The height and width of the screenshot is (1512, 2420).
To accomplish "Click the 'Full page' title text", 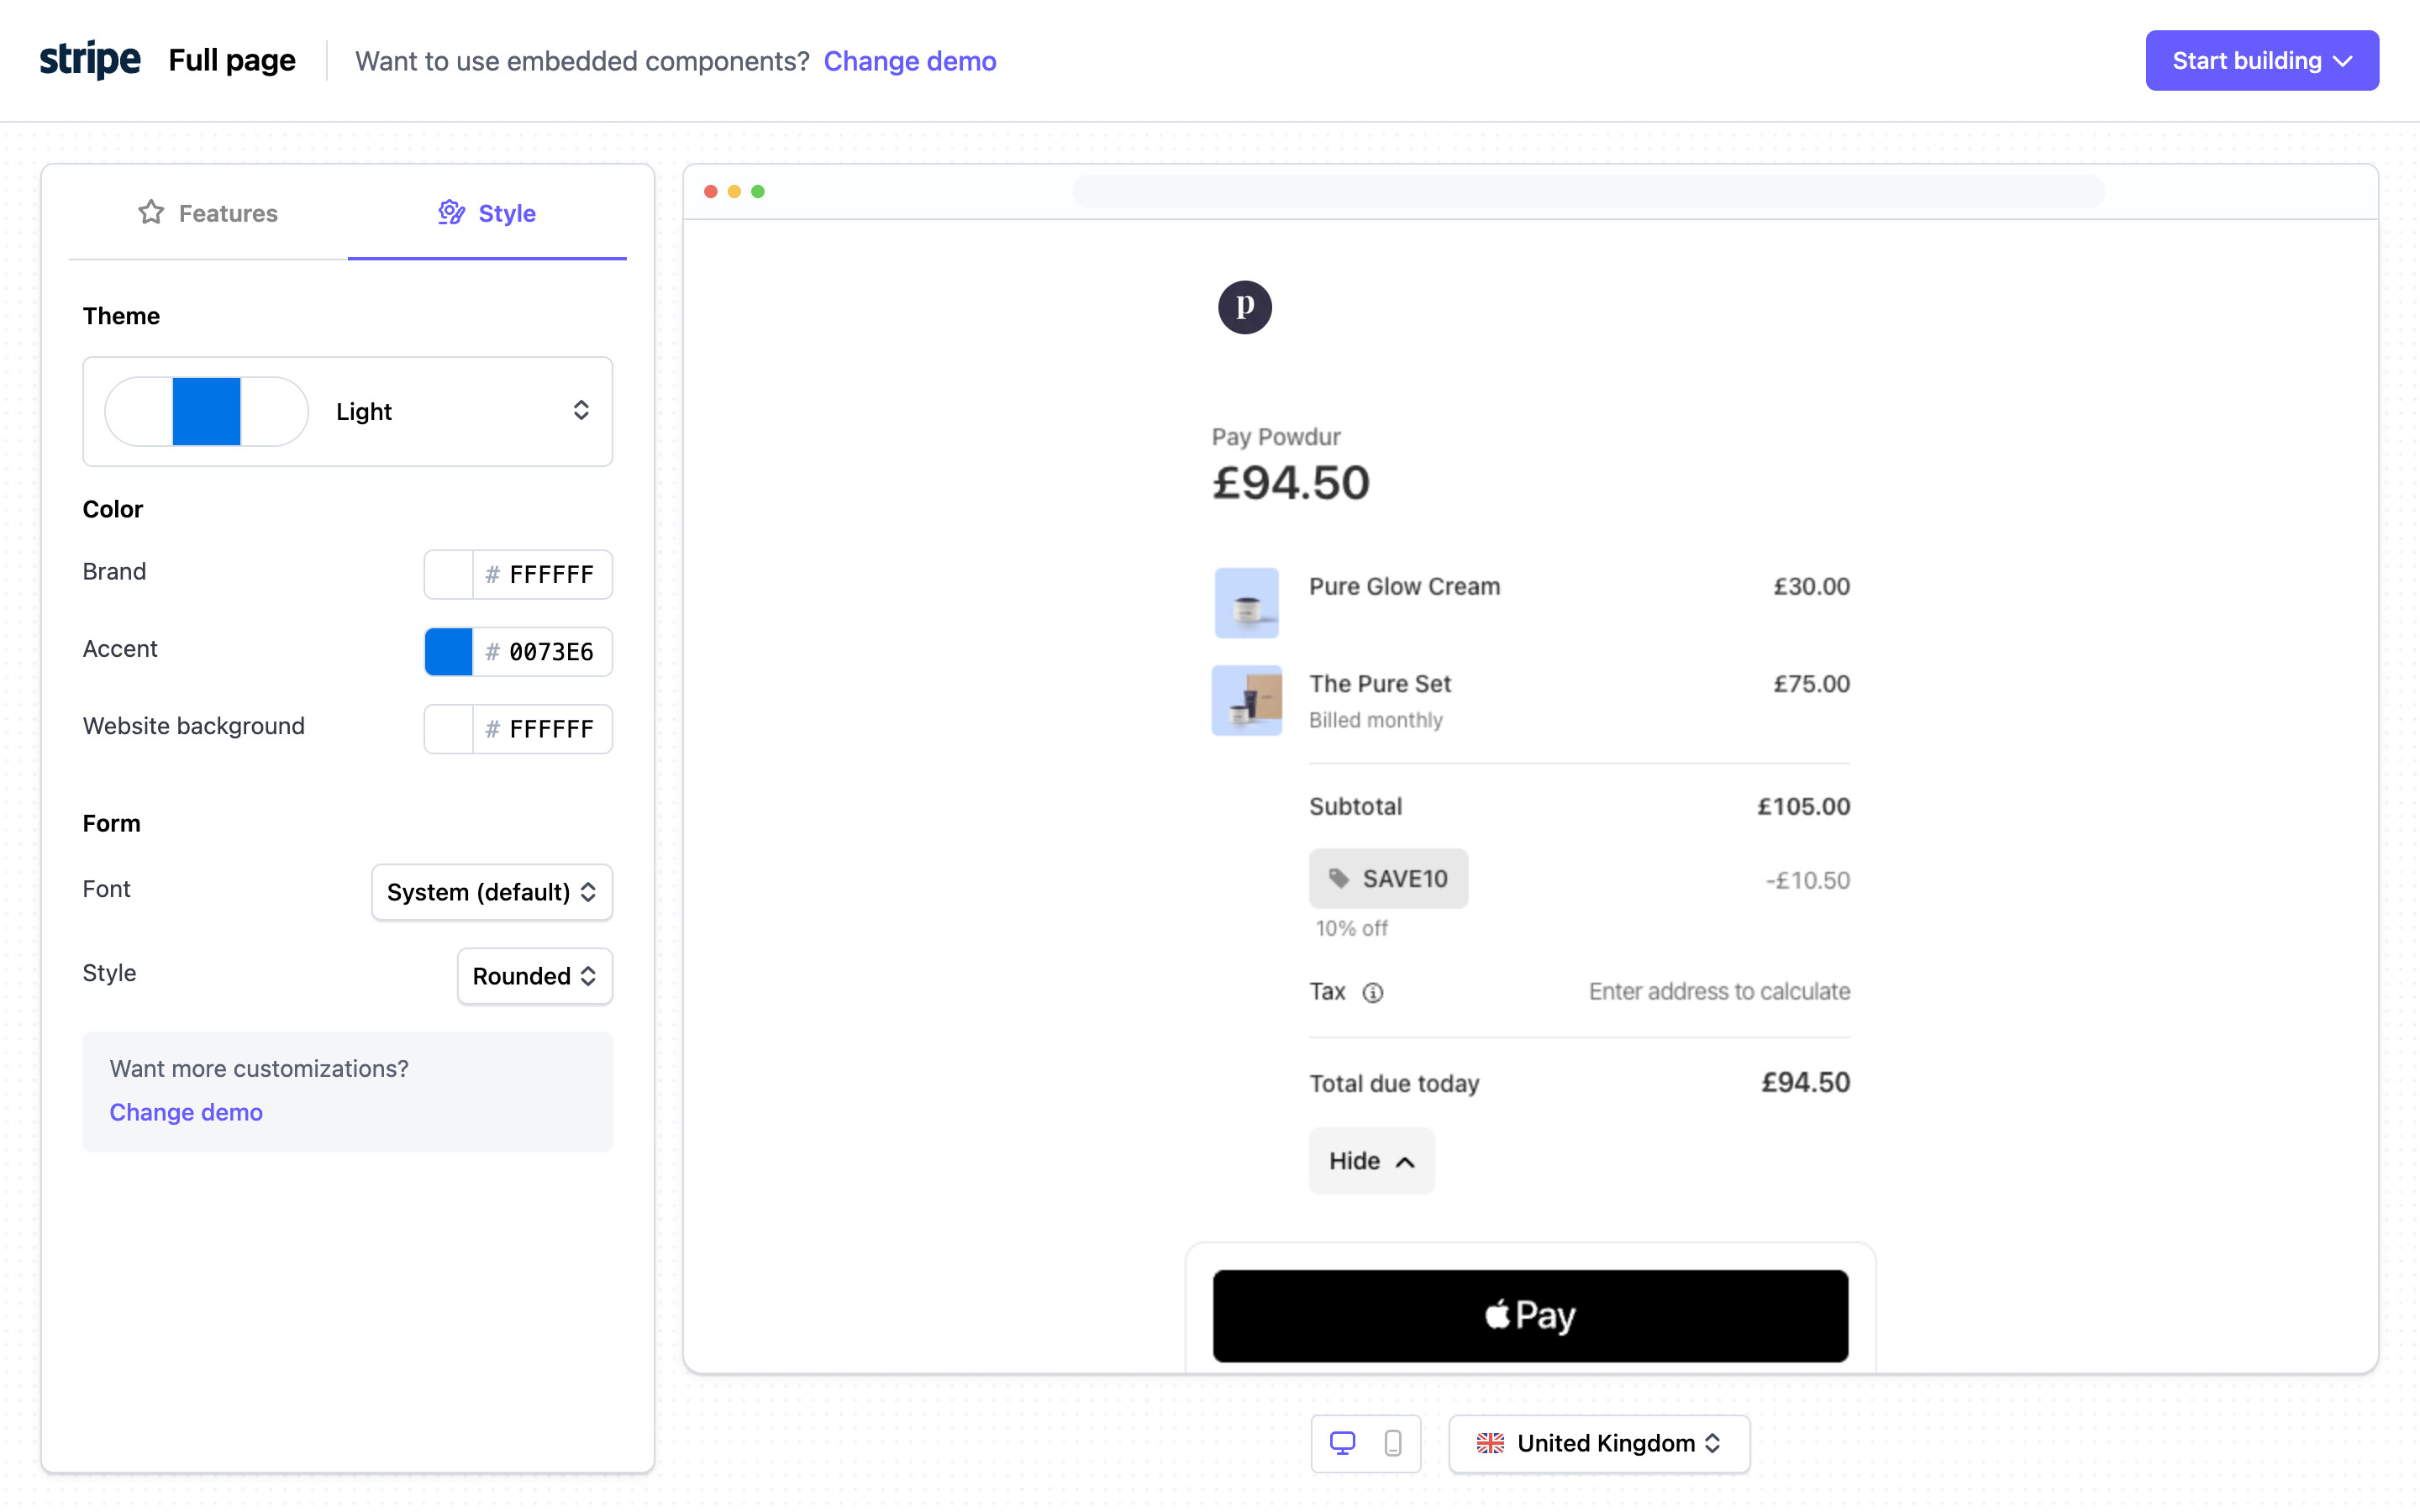I will (x=232, y=60).
